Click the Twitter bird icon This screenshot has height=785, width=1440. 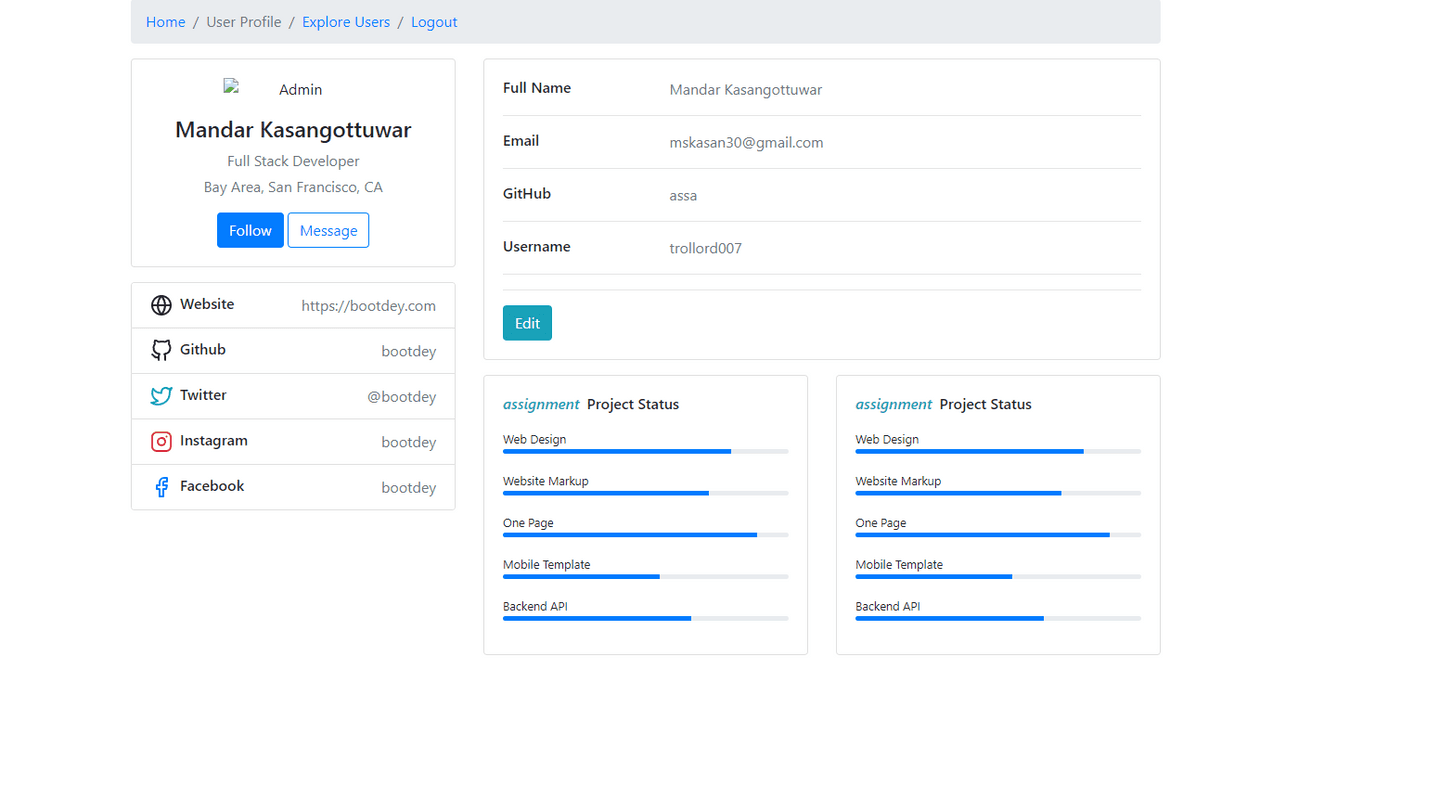point(161,396)
